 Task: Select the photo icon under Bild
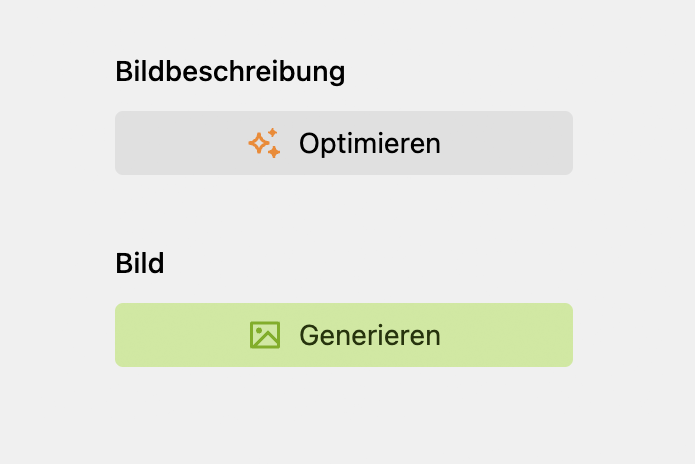click(x=265, y=335)
